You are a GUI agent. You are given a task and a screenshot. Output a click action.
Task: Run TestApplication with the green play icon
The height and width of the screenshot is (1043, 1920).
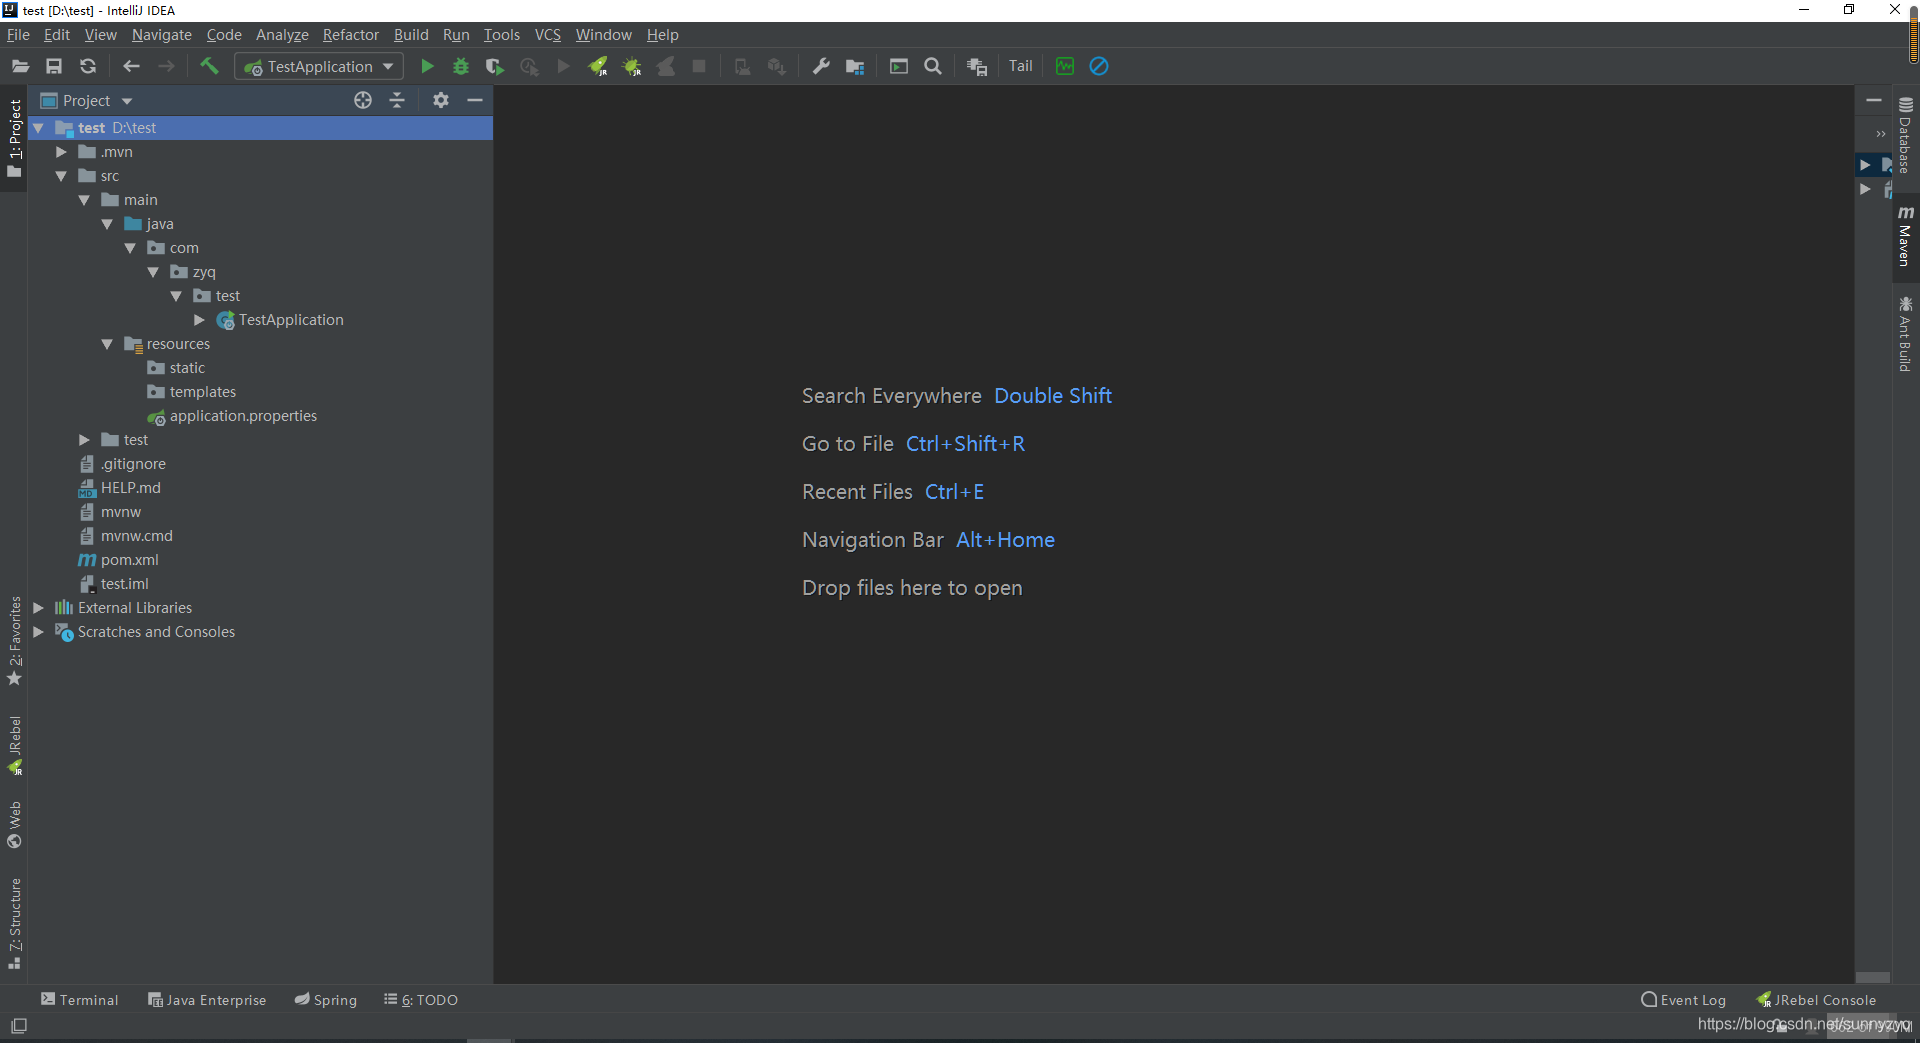(427, 66)
